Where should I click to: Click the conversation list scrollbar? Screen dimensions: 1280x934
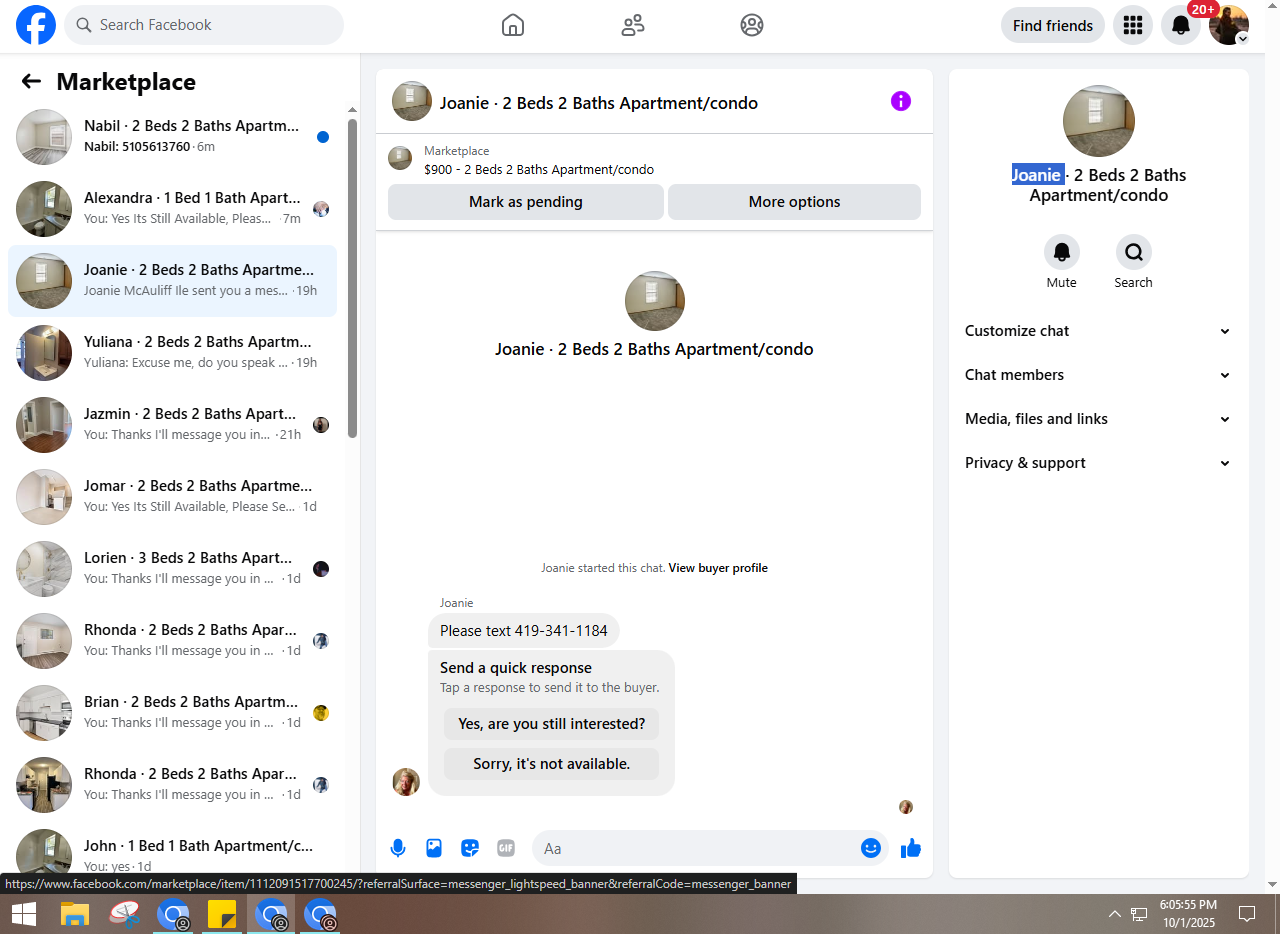pyautogui.click(x=352, y=278)
